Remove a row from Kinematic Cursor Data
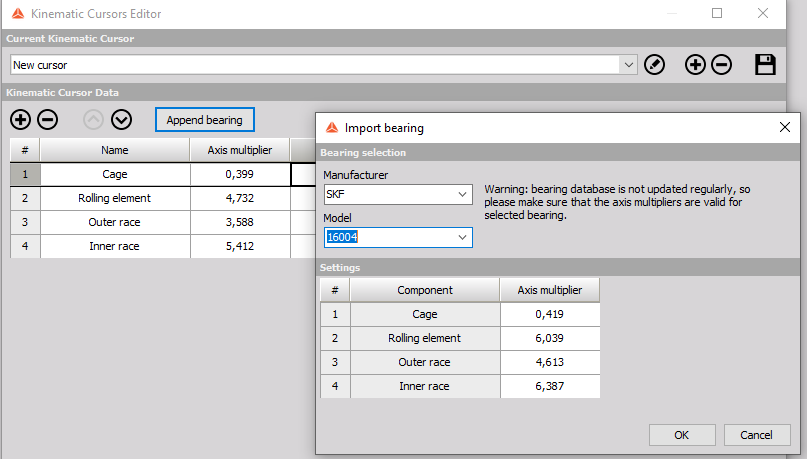This screenshot has height=459, width=807. pos(47,120)
